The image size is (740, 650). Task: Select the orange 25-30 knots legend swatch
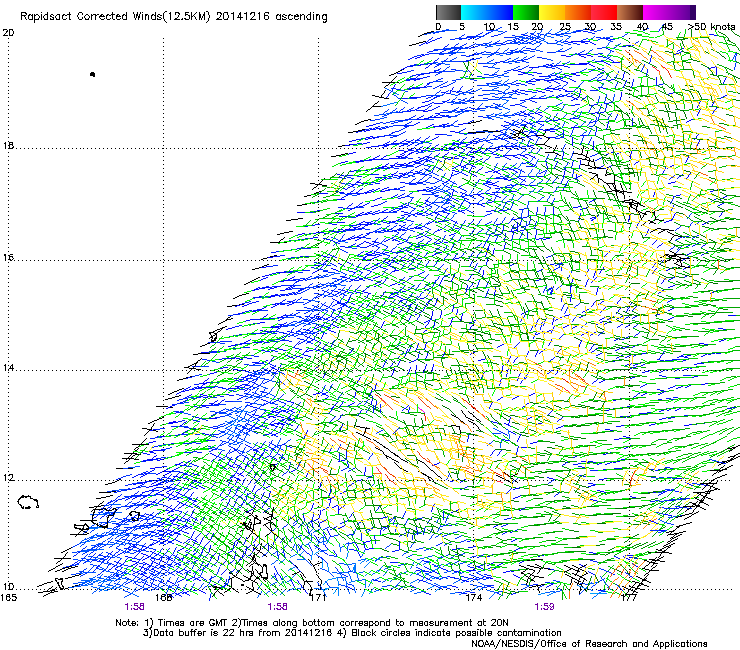click(x=578, y=12)
